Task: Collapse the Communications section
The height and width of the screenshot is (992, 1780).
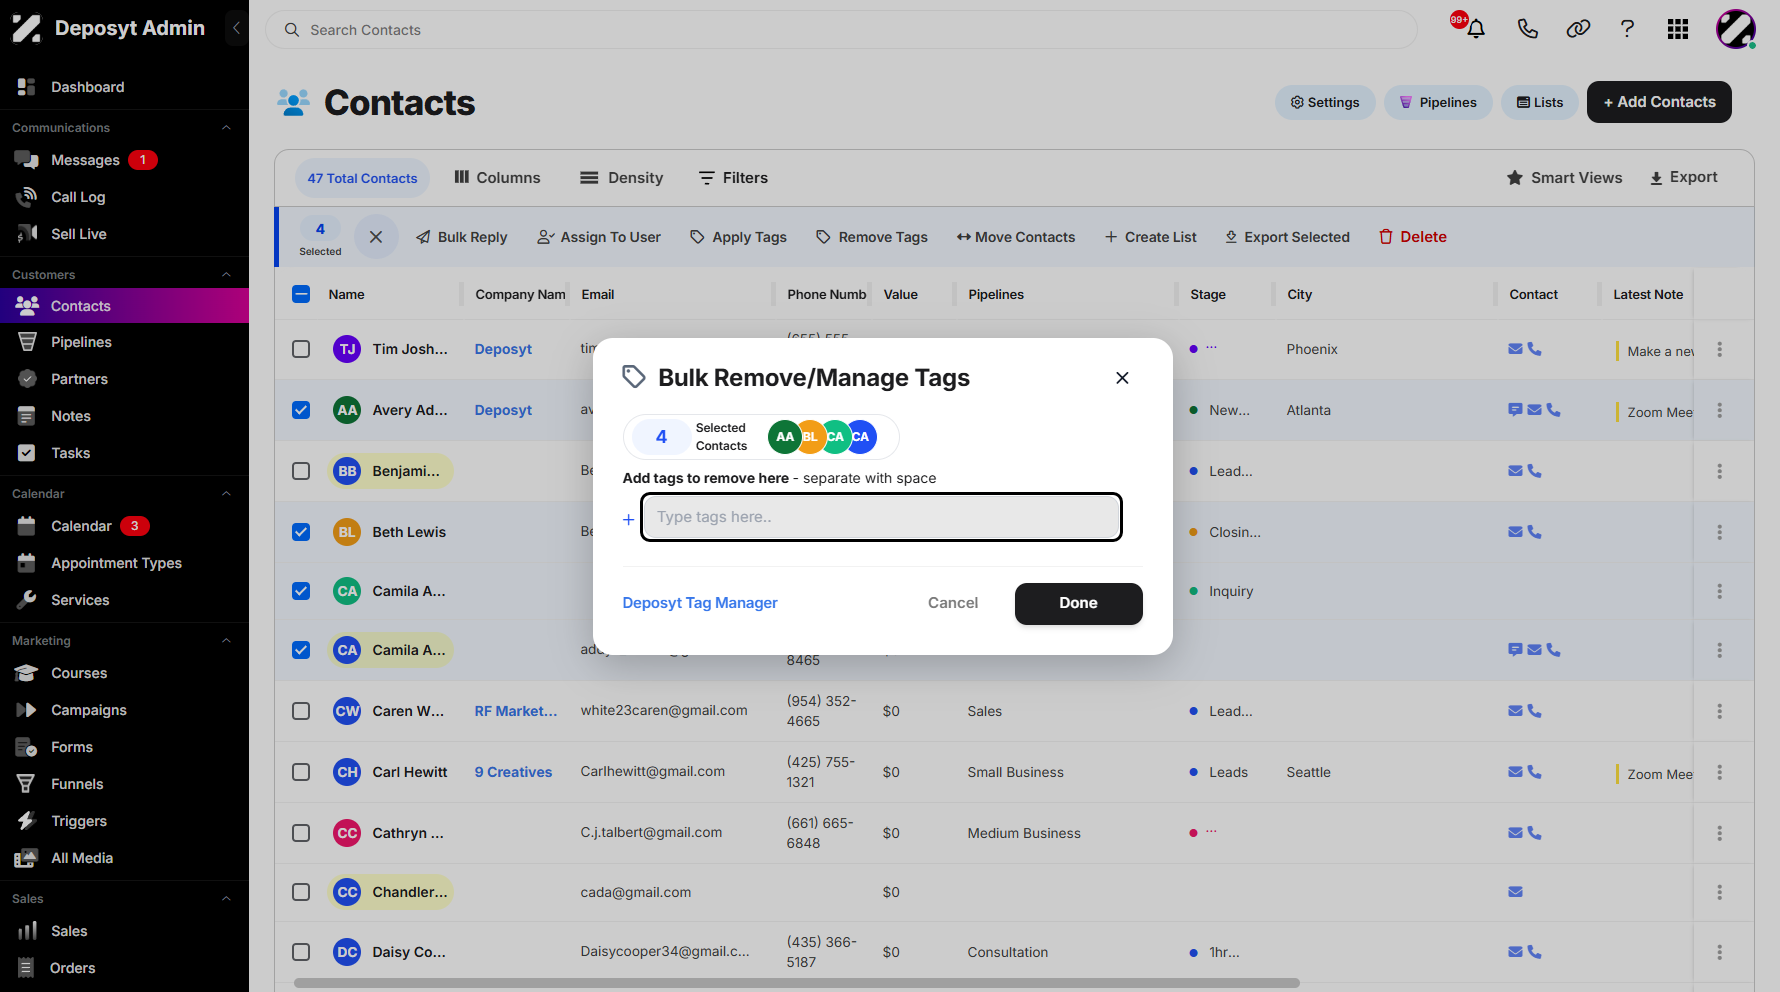Action: tap(226, 128)
